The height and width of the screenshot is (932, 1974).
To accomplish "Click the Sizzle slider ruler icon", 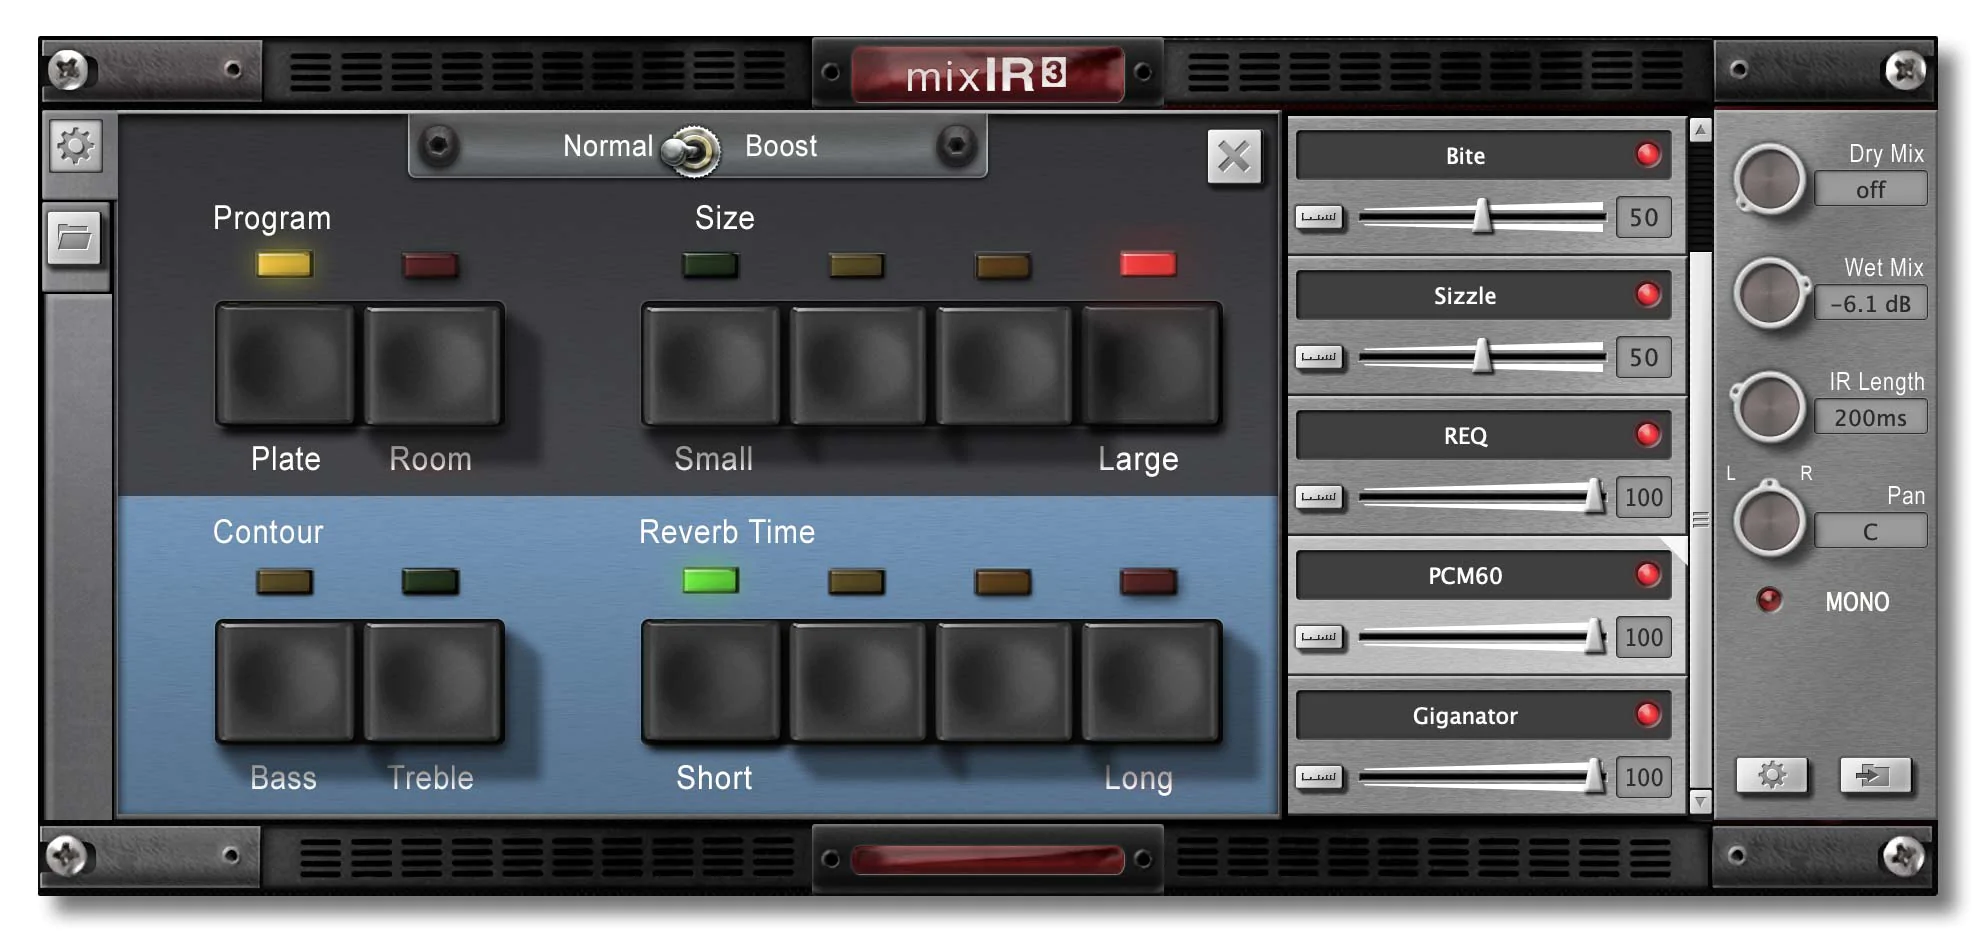I will pyautogui.click(x=1319, y=357).
